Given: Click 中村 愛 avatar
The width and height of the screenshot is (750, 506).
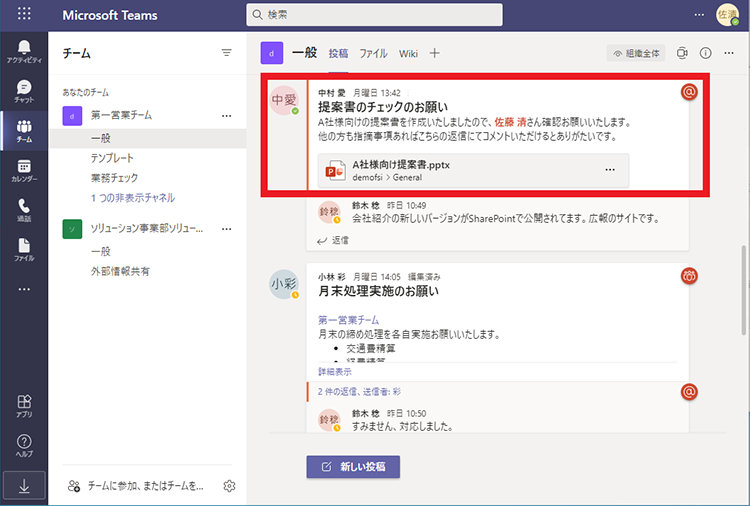Looking at the screenshot, I should [x=284, y=100].
